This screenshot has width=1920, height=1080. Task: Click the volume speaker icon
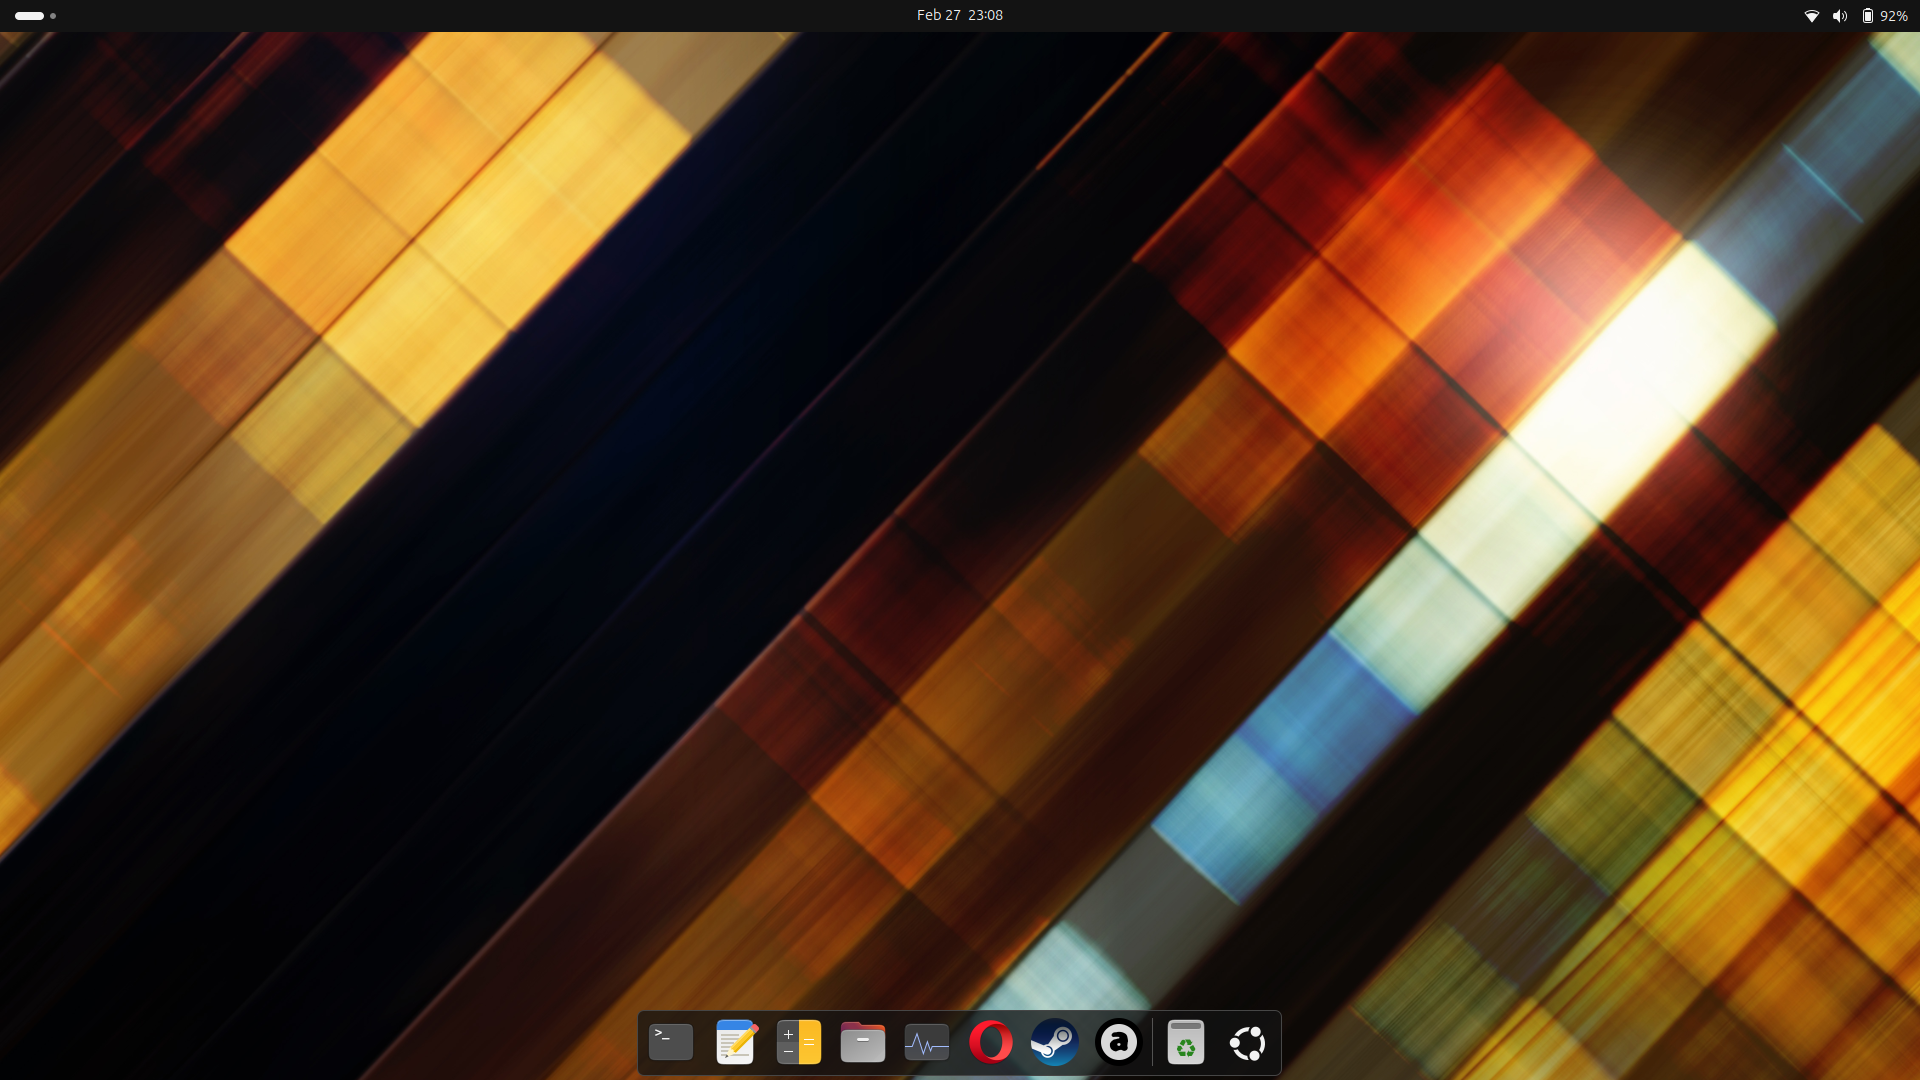pyautogui.click(x=1839, y=16)
